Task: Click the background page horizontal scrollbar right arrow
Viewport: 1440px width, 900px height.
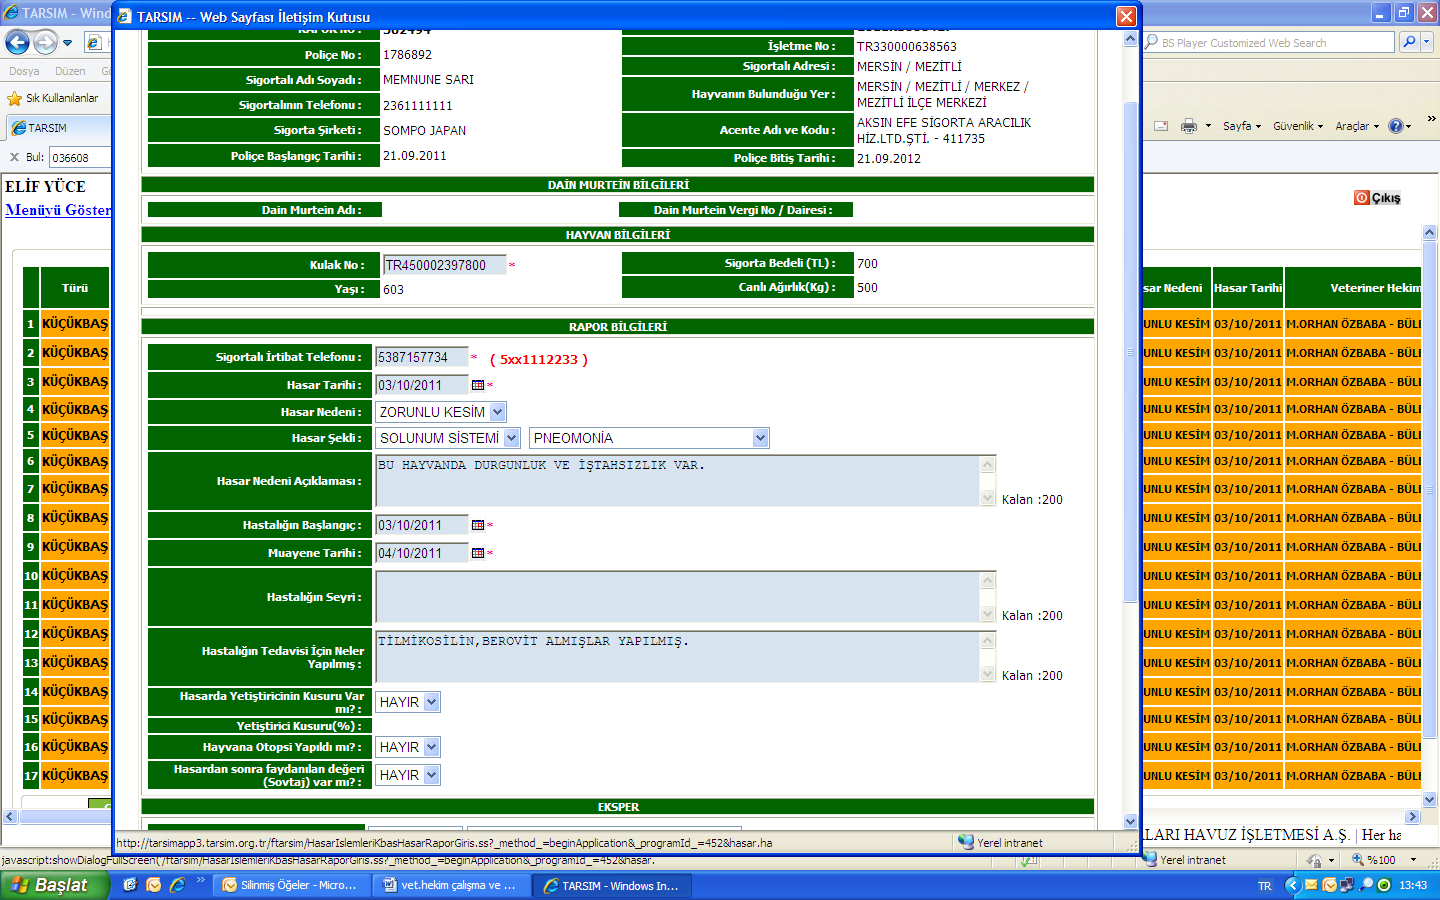Action: tap(1412, 816)
